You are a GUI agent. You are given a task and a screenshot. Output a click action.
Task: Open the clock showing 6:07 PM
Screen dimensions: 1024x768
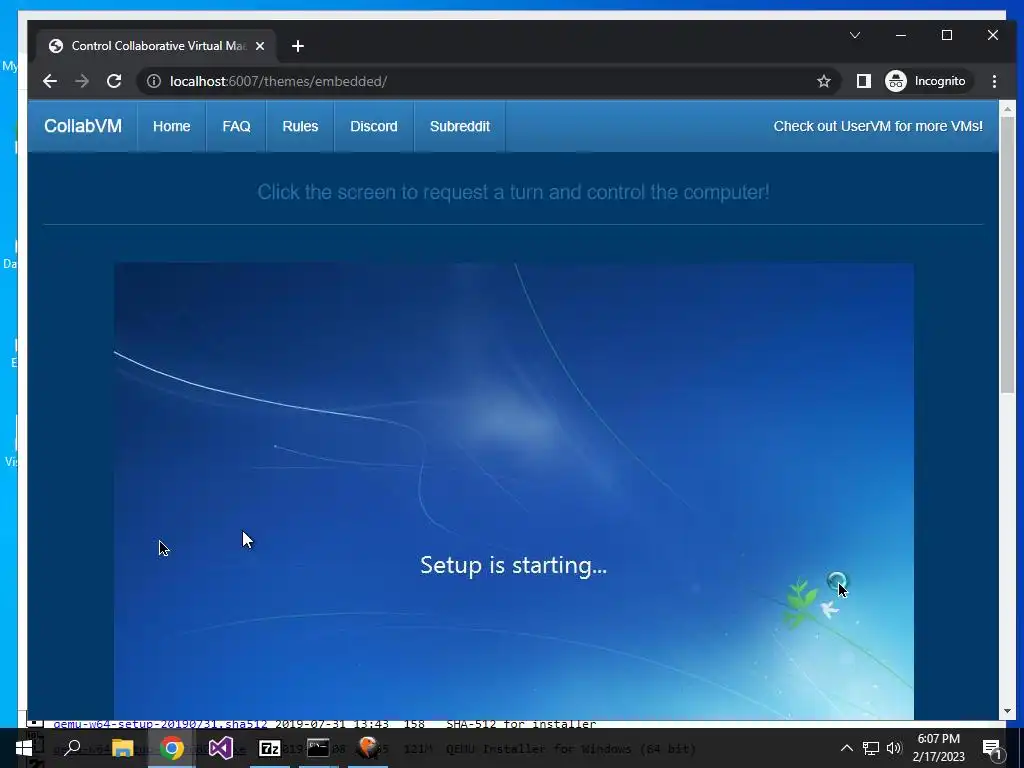tap(938, 748)
